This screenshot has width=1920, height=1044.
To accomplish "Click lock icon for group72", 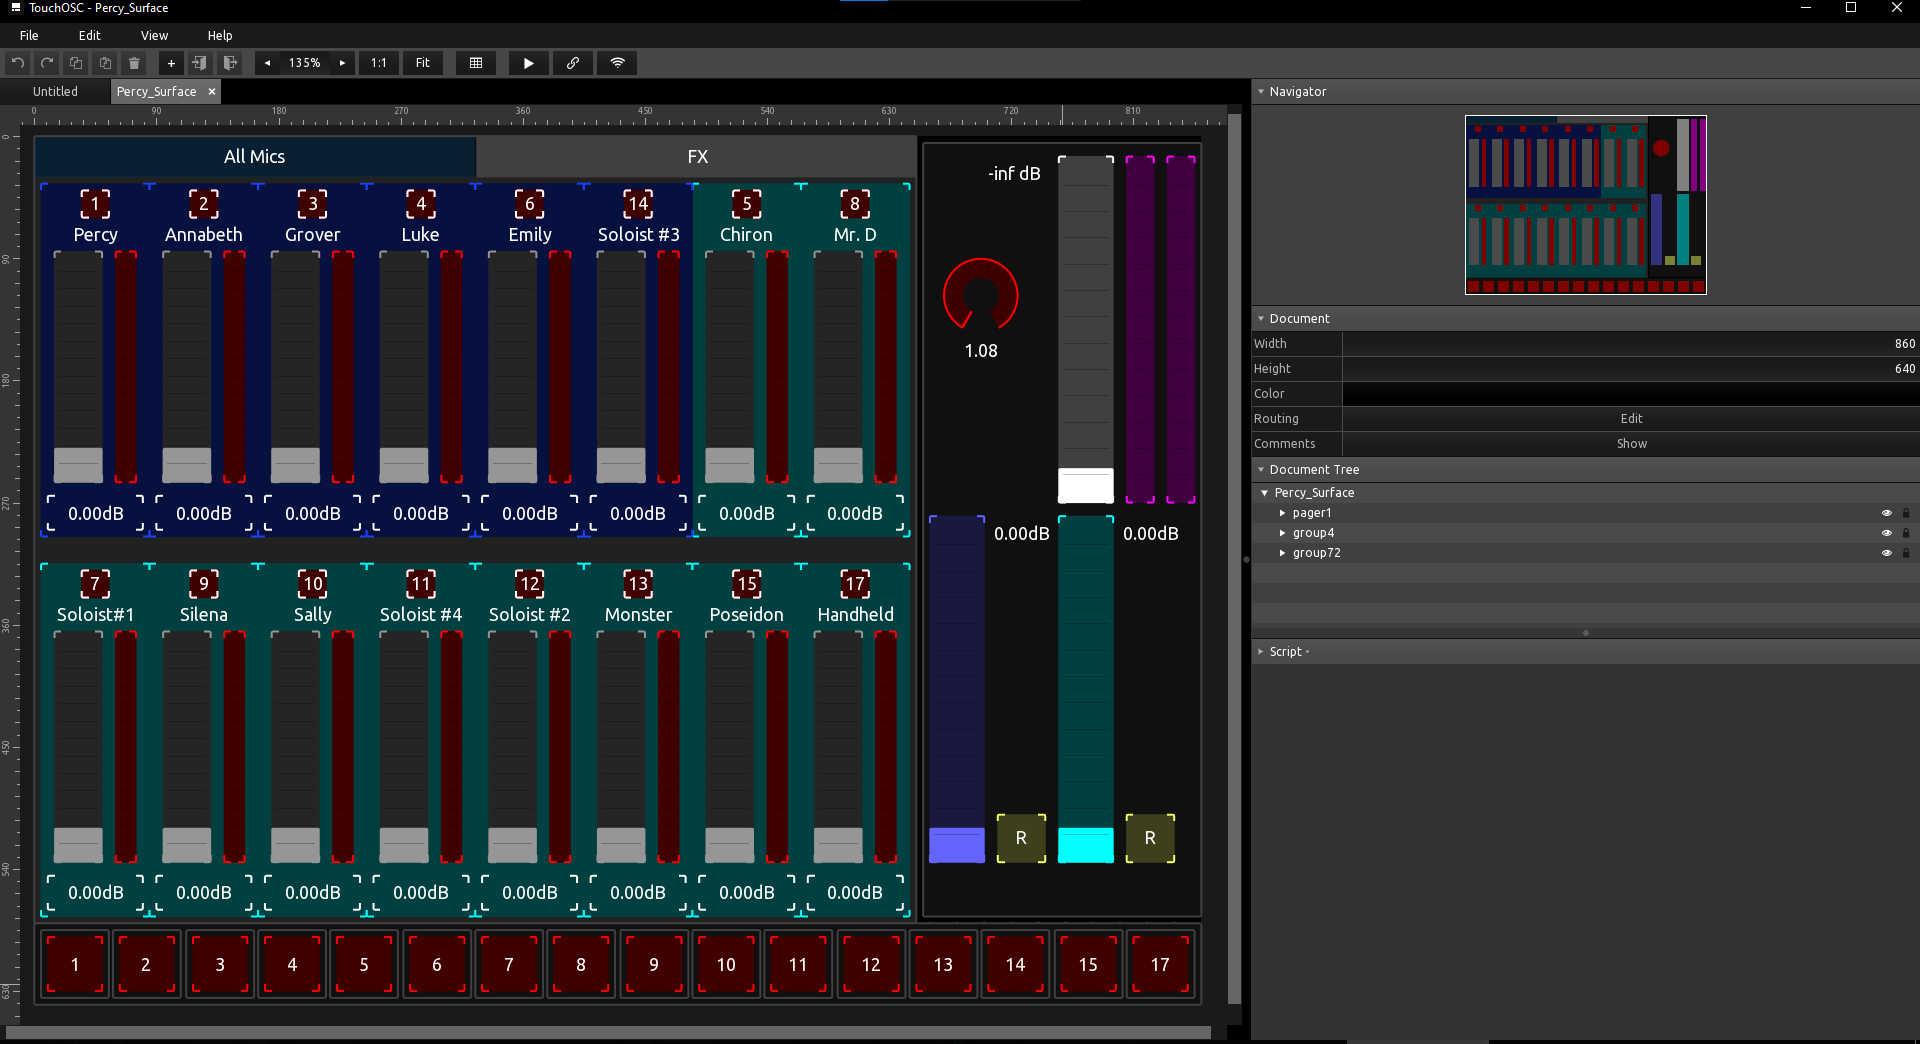I will pyautogui.click(x=1905, y=553).
